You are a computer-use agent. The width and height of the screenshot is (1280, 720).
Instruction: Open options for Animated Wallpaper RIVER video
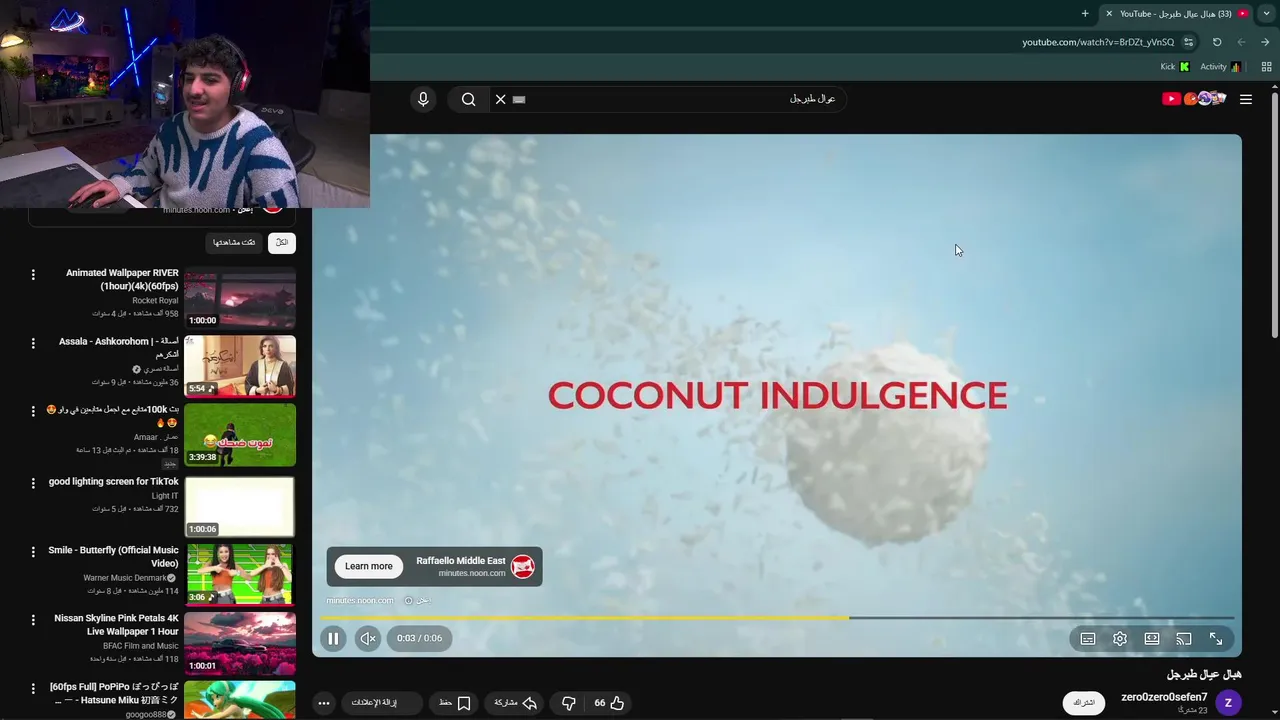[x=33, y=275]
